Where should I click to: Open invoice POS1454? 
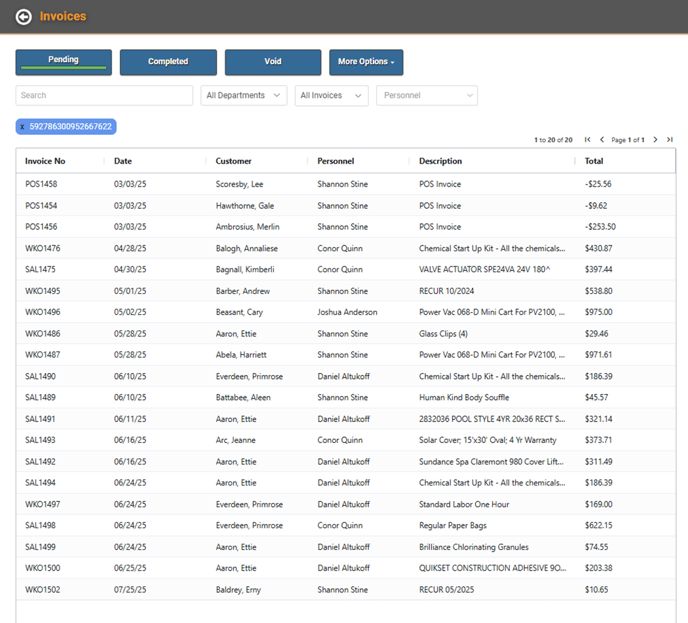pos(41,205)
